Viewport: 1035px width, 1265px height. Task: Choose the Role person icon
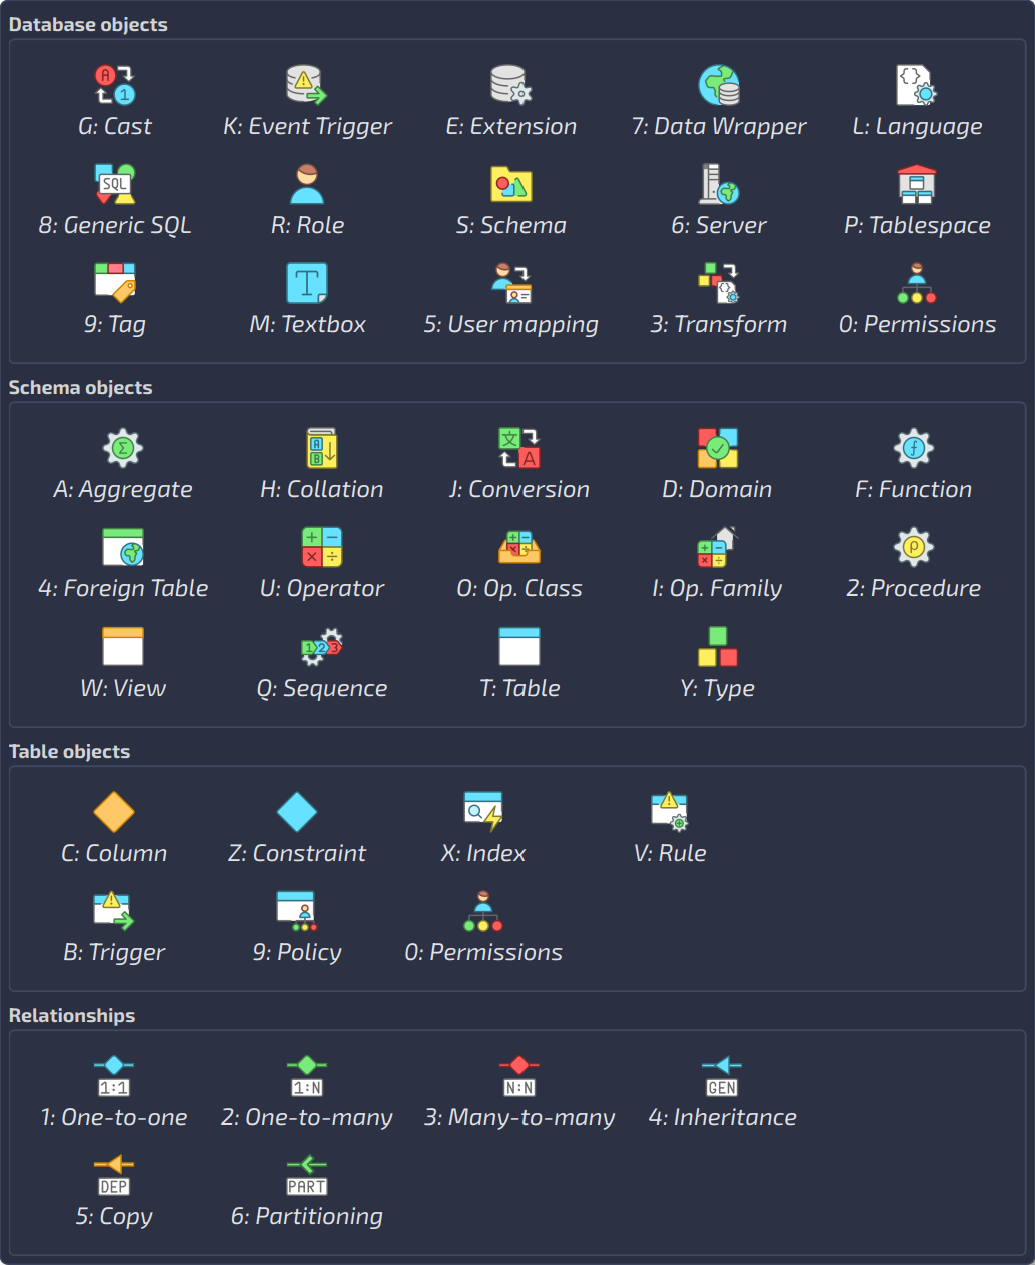(307, 184)
